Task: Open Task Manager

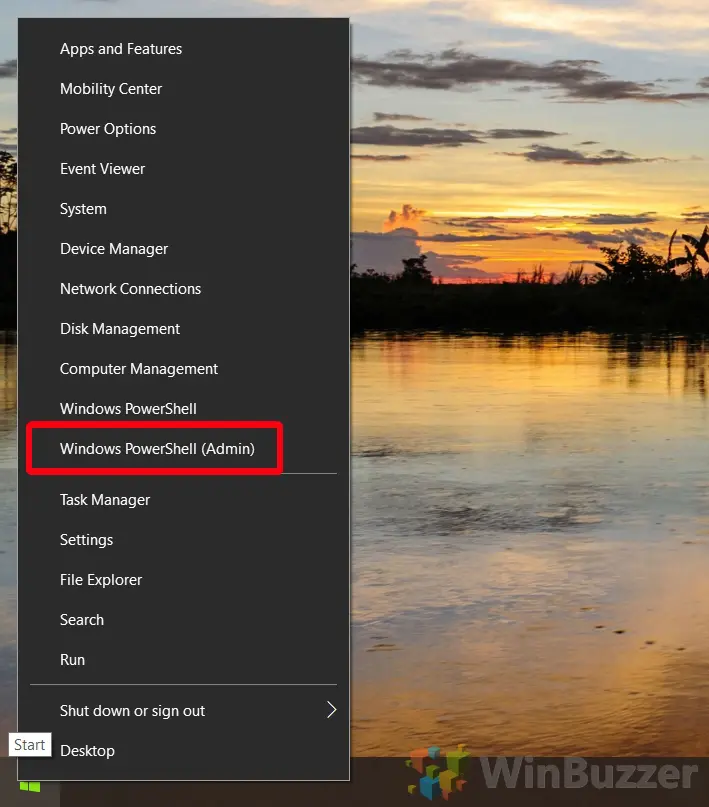Action: pos(183,500)
